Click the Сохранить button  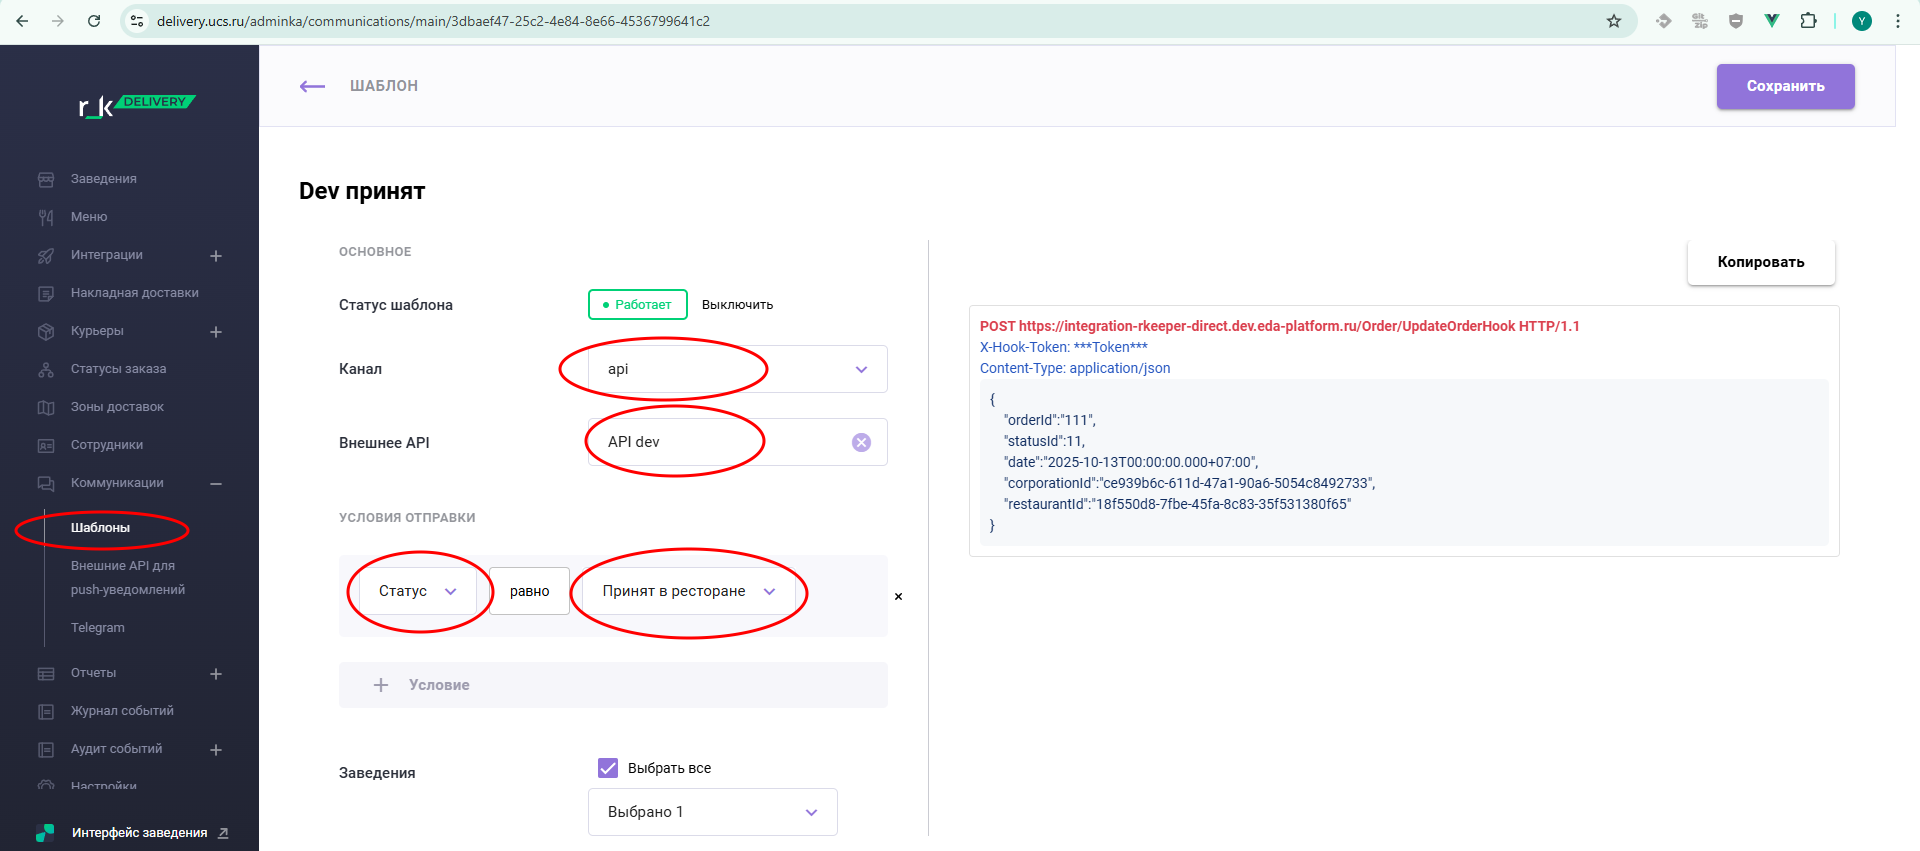pyautogui.click(x=1785, y=87)
